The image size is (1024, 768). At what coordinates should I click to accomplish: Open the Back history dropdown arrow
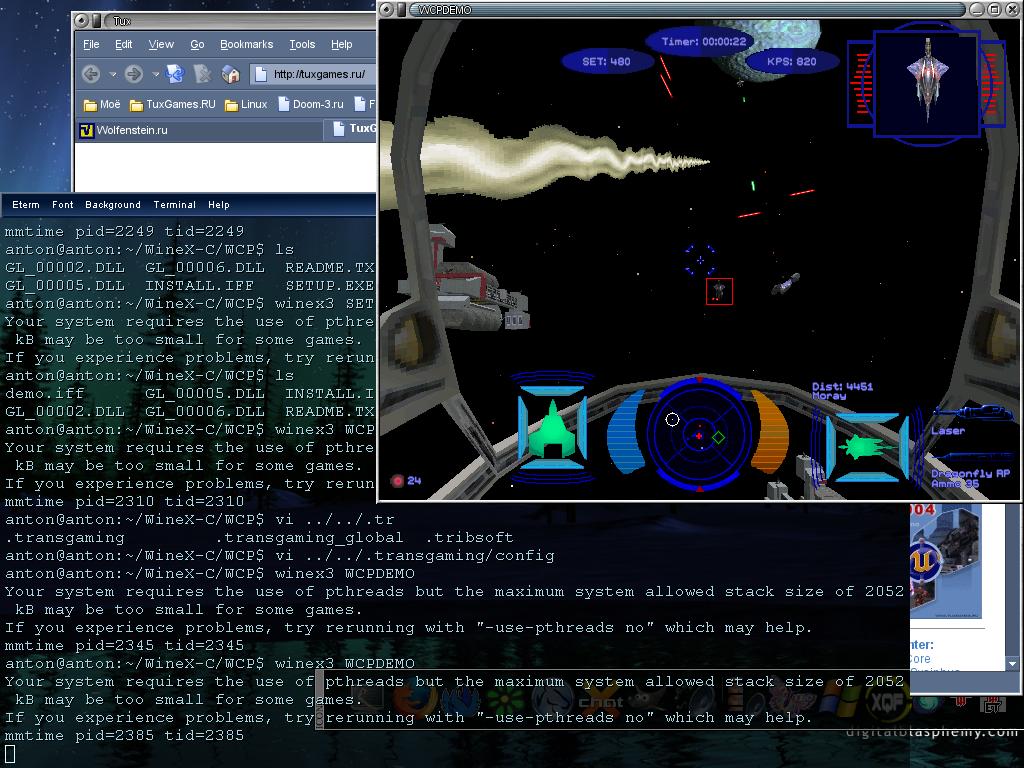tap(112, 74)
